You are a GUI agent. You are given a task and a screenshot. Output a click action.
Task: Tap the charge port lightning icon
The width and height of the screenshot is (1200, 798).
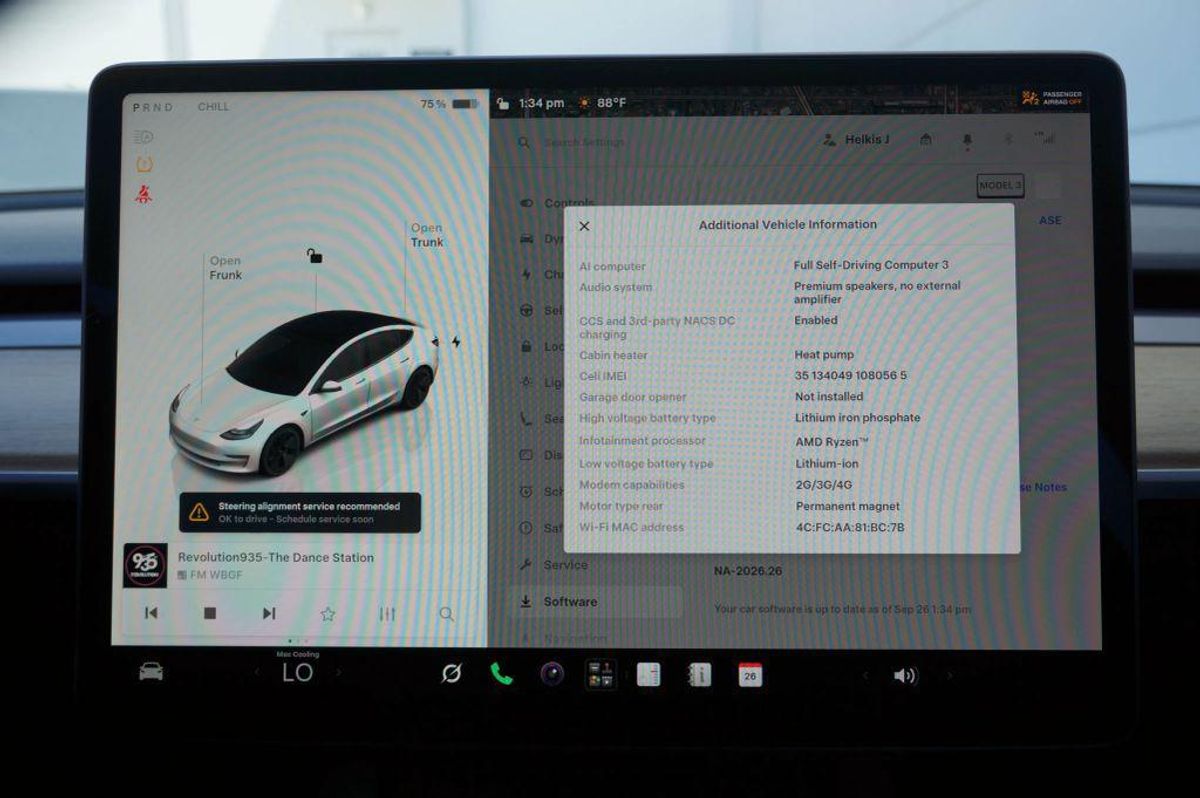pyautogui.click(x=456, y=342)
